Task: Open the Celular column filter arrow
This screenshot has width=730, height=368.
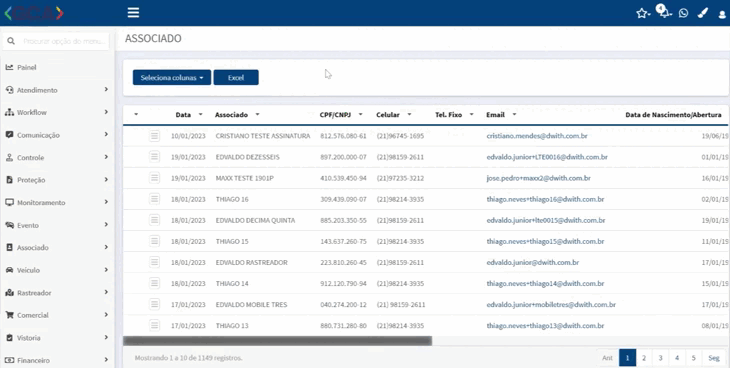Action: point(409,115)
